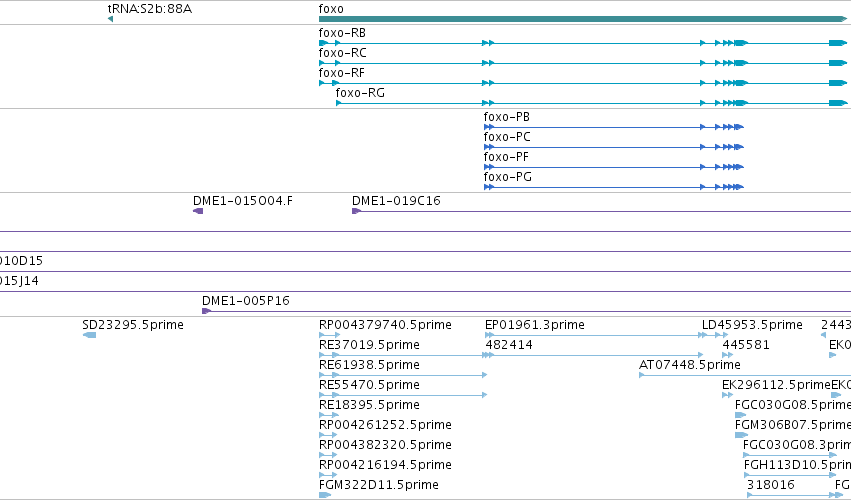
Task: Click the tRNA:S2b:88A gene label
Action: pos(150,9)
